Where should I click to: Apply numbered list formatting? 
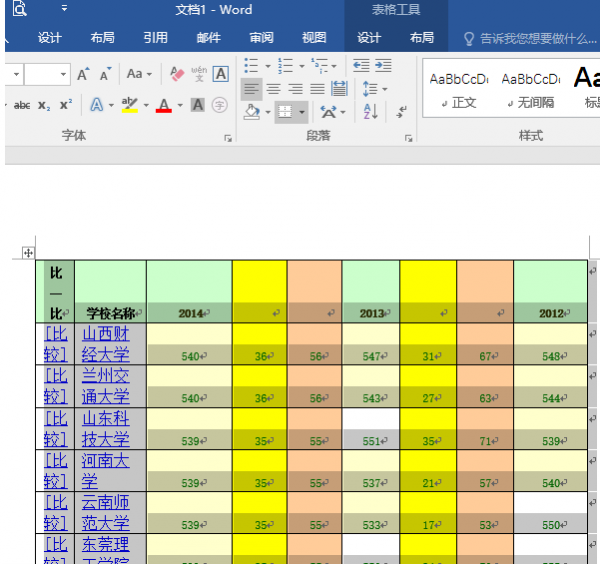[x=285, y=65]
